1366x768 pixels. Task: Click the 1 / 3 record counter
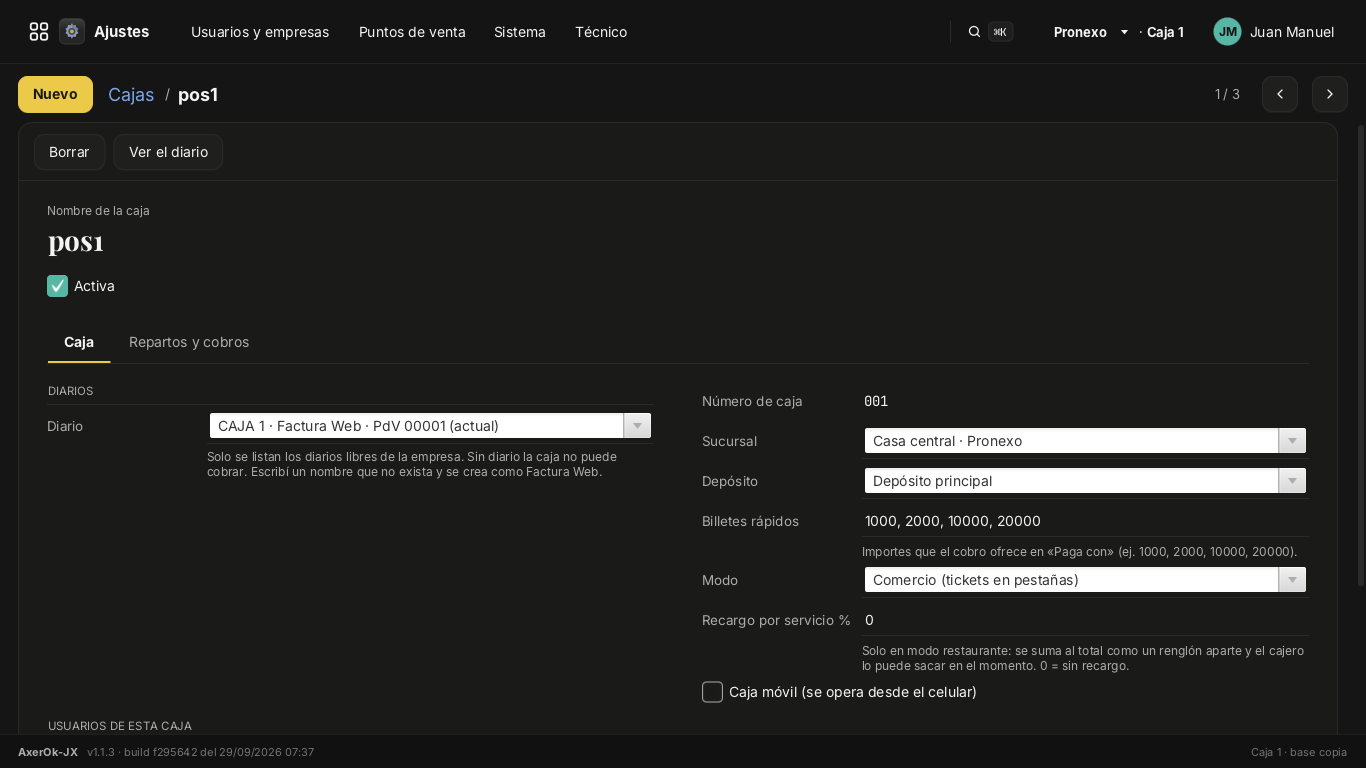pyautogui.click(x=1227, y=94)
